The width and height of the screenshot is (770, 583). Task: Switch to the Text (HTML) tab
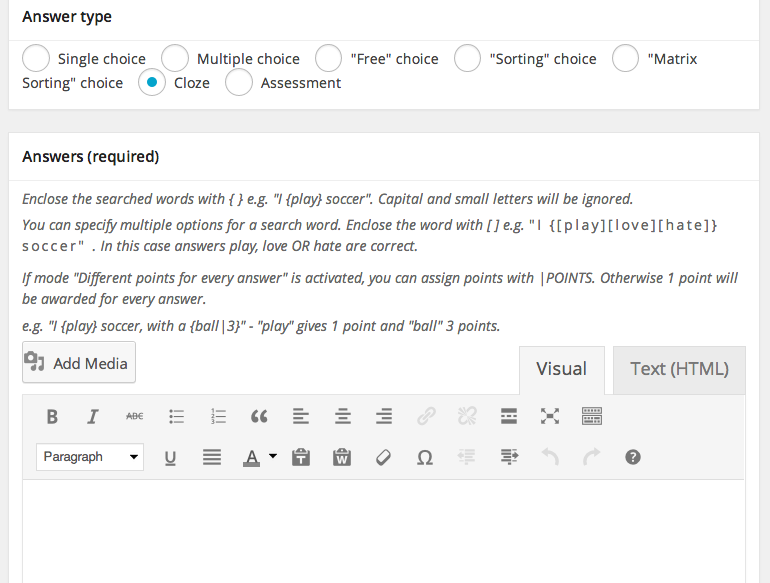coord(679,369)
